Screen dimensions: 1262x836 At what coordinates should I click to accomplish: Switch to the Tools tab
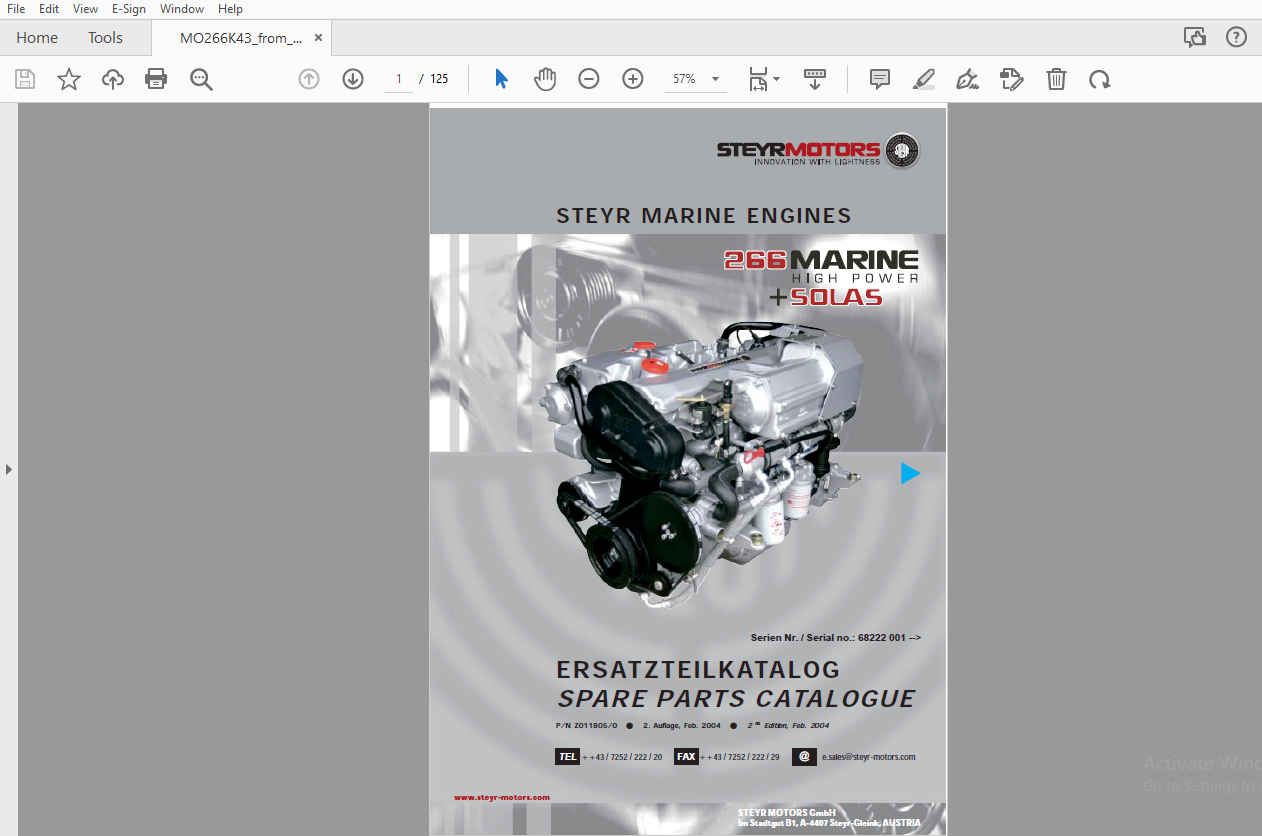pyautogui.click(x=105, y=38)
